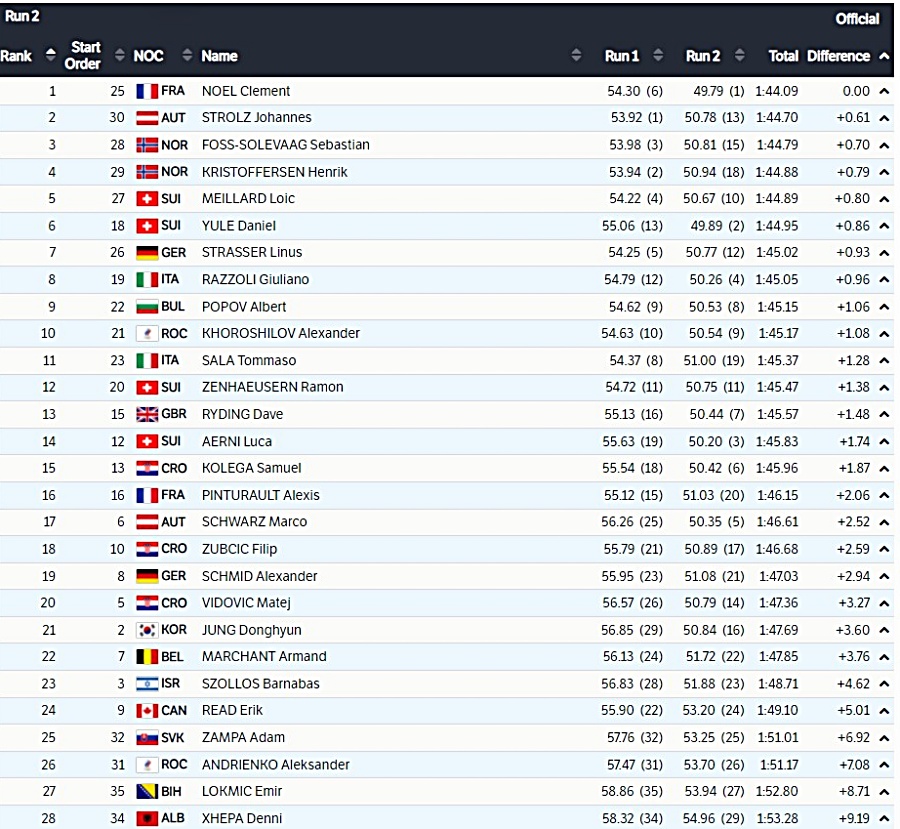Expand details for KRISTOFFERSEN Henrik row
Image resolution: width=900 pixels, height=829 pixels.
885,172
